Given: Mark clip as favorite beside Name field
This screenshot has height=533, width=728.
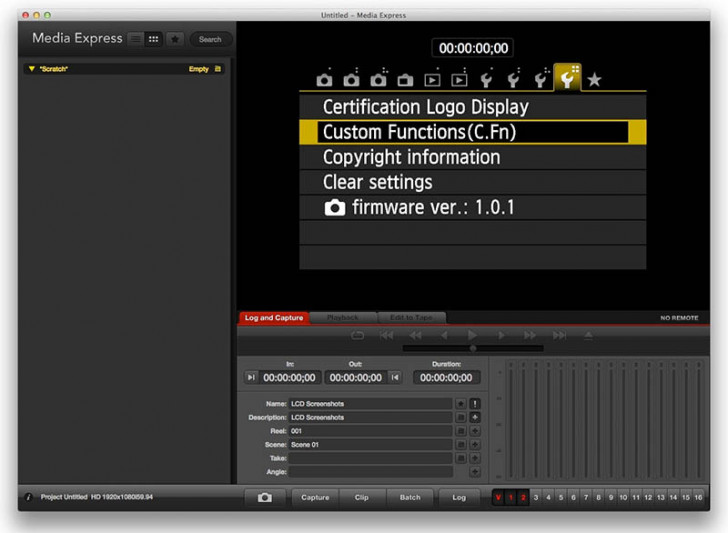Looking at the screenshot, I should pos(461,403).
